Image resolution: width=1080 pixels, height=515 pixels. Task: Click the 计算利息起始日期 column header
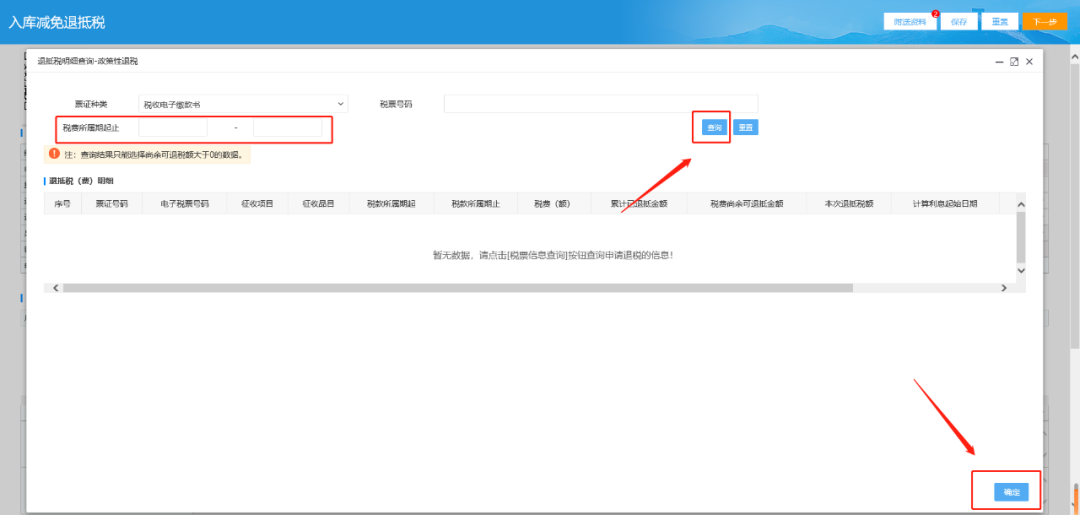pyautogui.click(x=945, y=204)
